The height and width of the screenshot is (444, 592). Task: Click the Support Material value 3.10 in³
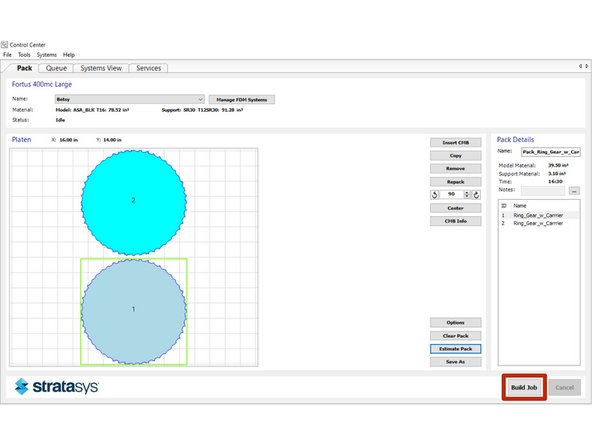(557, 174)
